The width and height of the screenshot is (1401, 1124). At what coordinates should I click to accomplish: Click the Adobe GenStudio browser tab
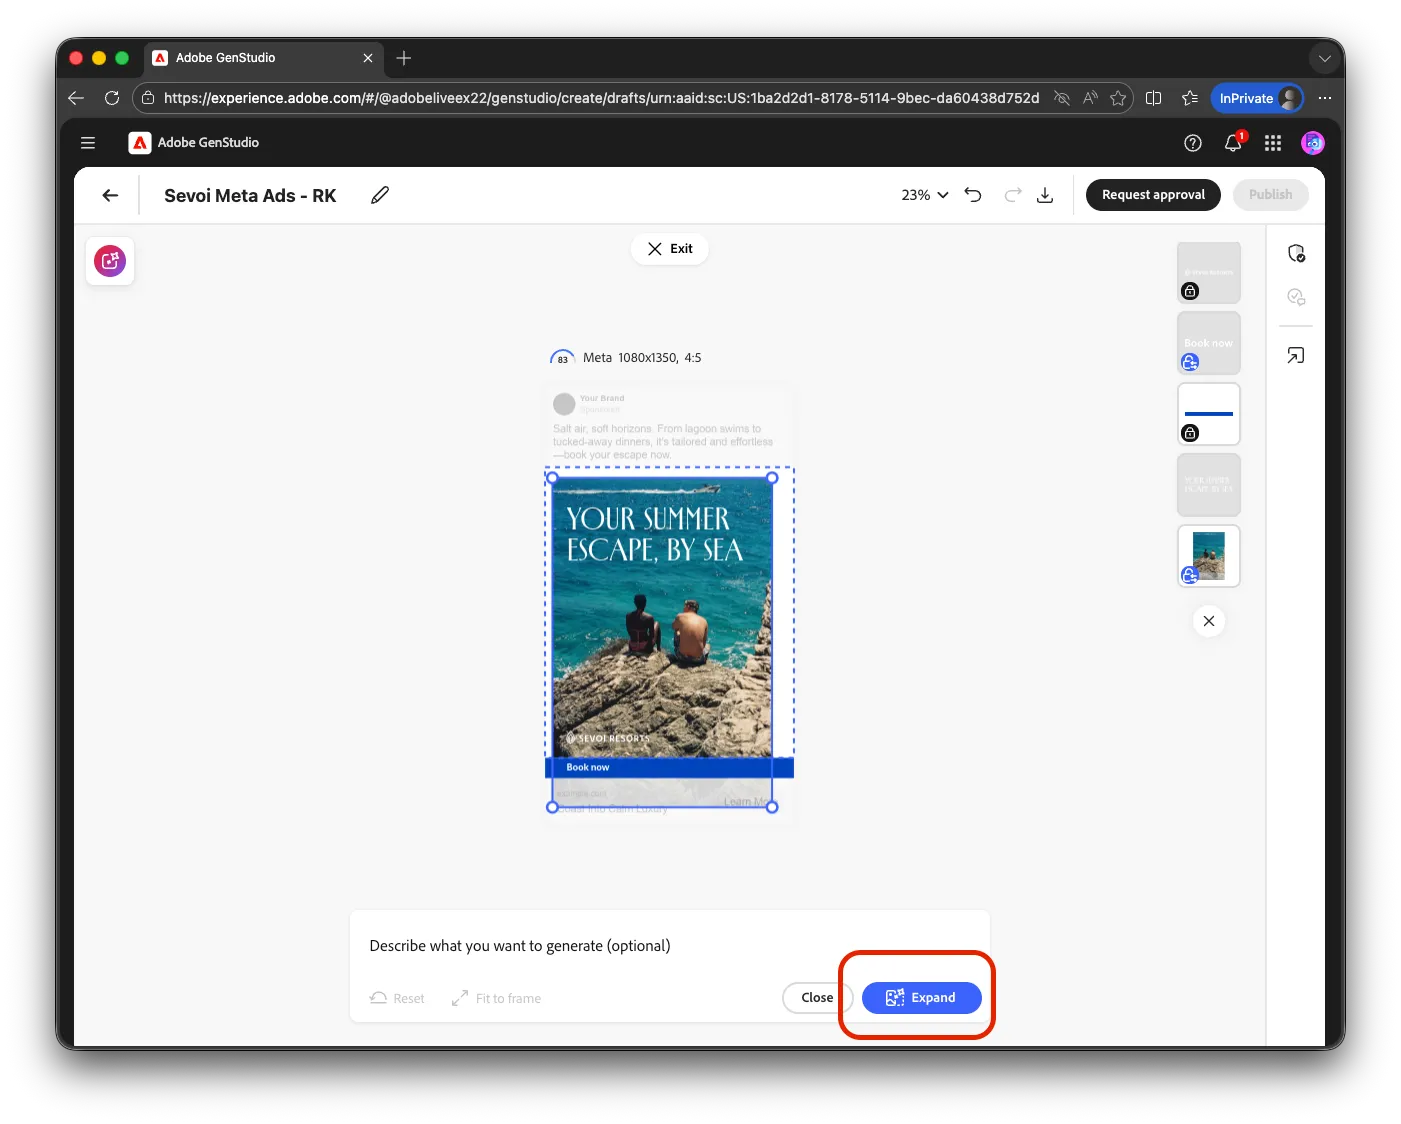[263, 58]
